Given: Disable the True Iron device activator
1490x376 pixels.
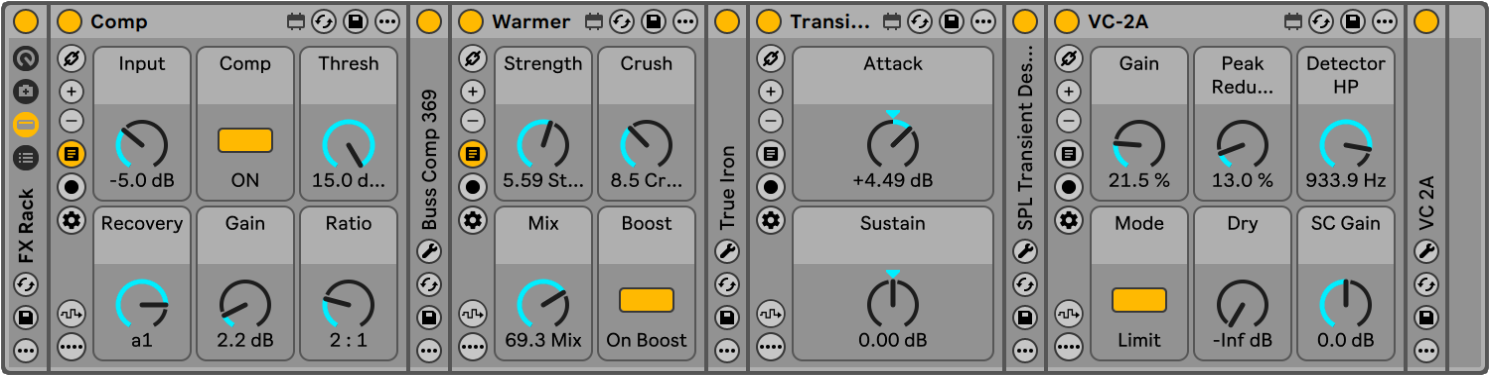Looking at the screenshot, I should coord(727,21).
